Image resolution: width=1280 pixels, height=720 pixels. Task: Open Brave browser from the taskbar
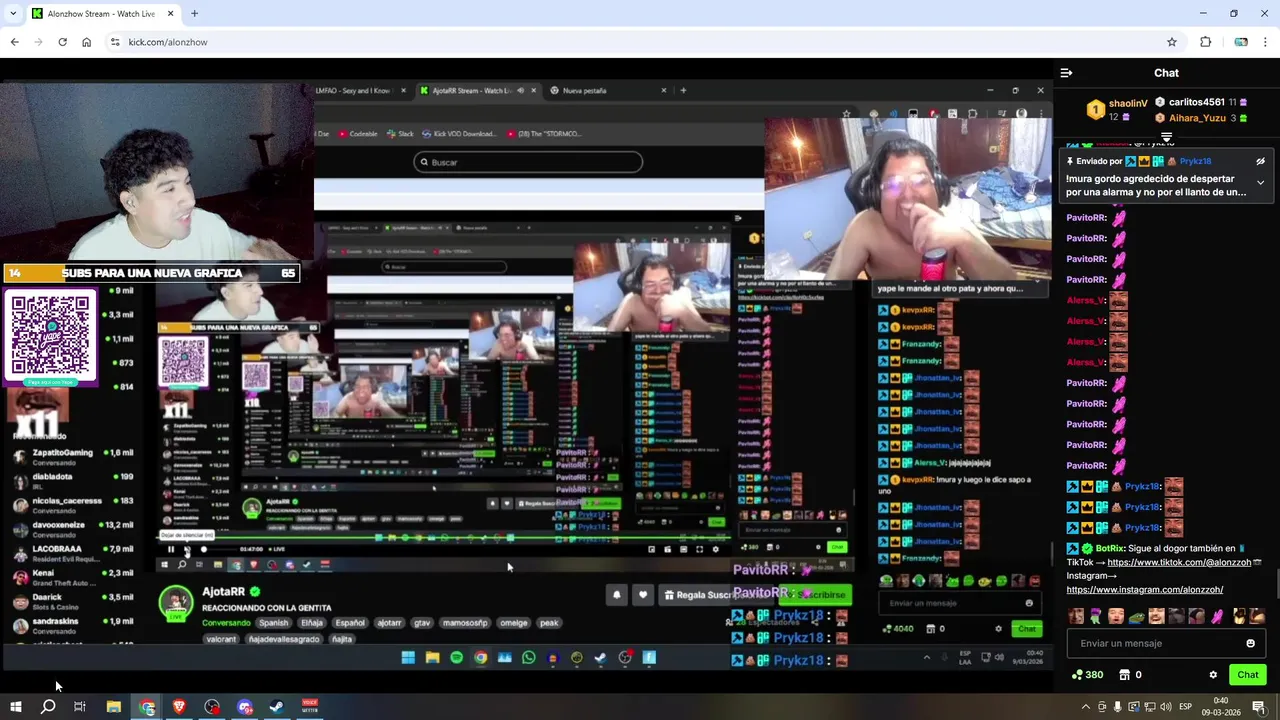180,707
